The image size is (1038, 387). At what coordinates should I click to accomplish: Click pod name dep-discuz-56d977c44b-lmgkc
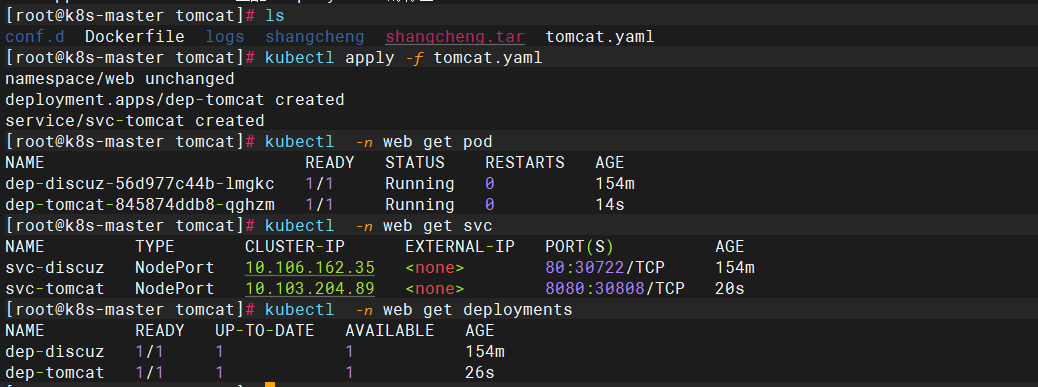tap(140, 184)
